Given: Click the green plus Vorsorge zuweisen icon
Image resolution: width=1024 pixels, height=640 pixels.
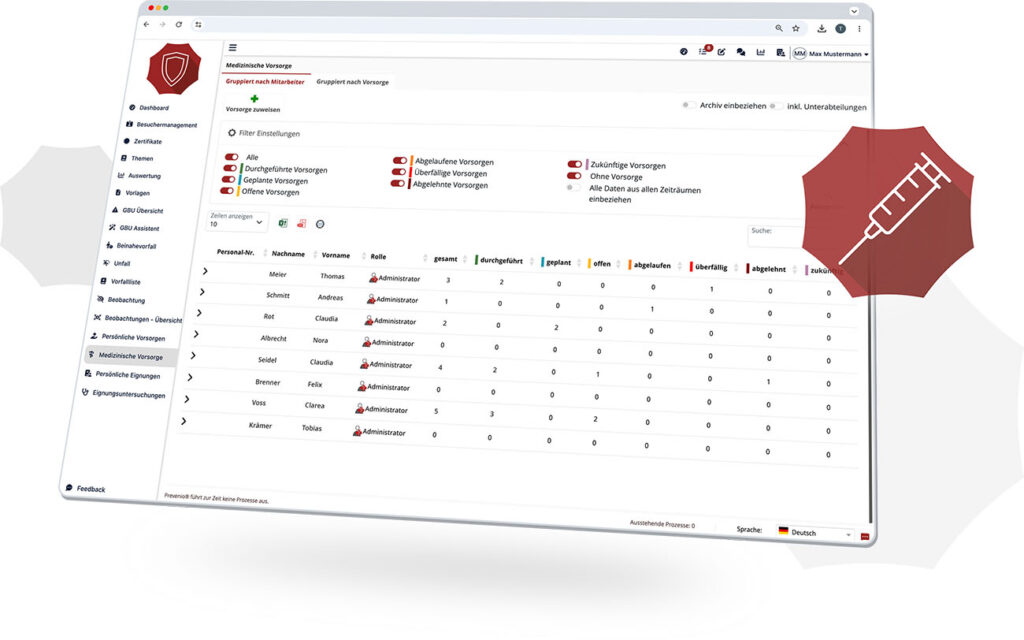Looking at the screenshot, I should [x=254, y=99].
